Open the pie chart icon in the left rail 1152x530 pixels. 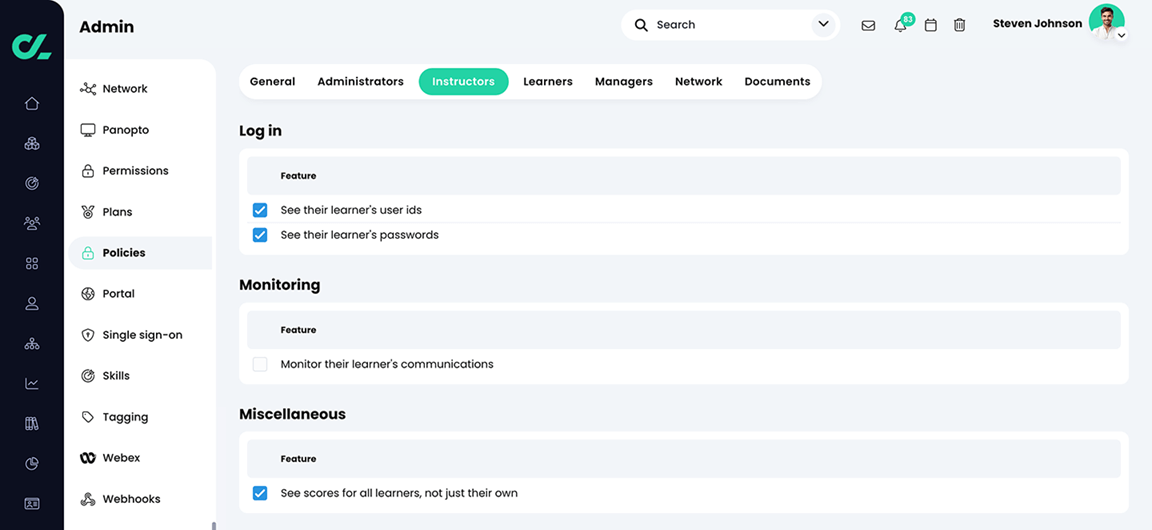(32, 464)
